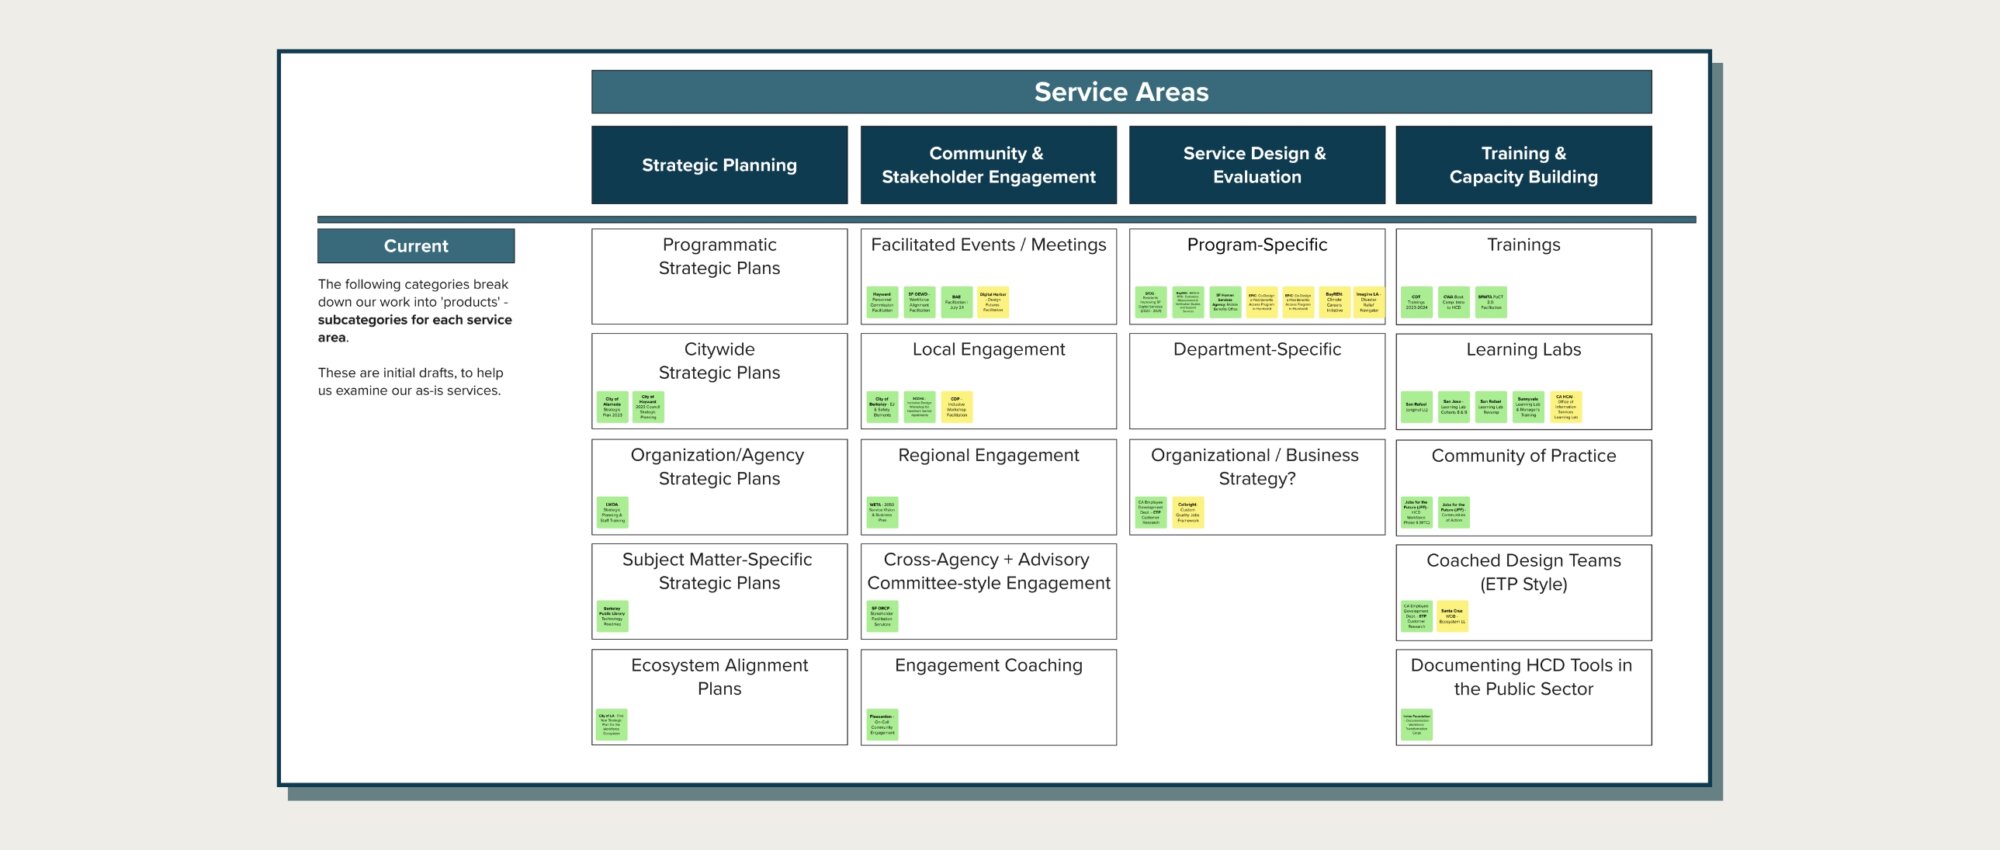Viewport: 2000px width, 850px height.
Task: Select the Strategic Planning column header
Action: [719, 165]
